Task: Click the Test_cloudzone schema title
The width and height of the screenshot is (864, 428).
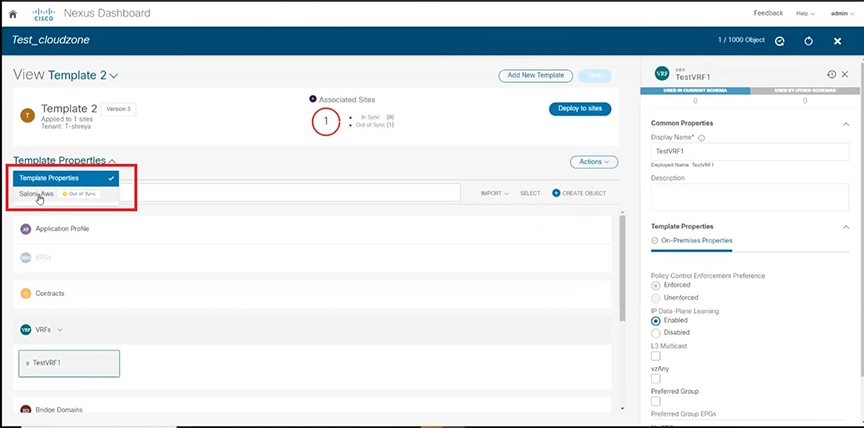Action: tap(51, 40)
